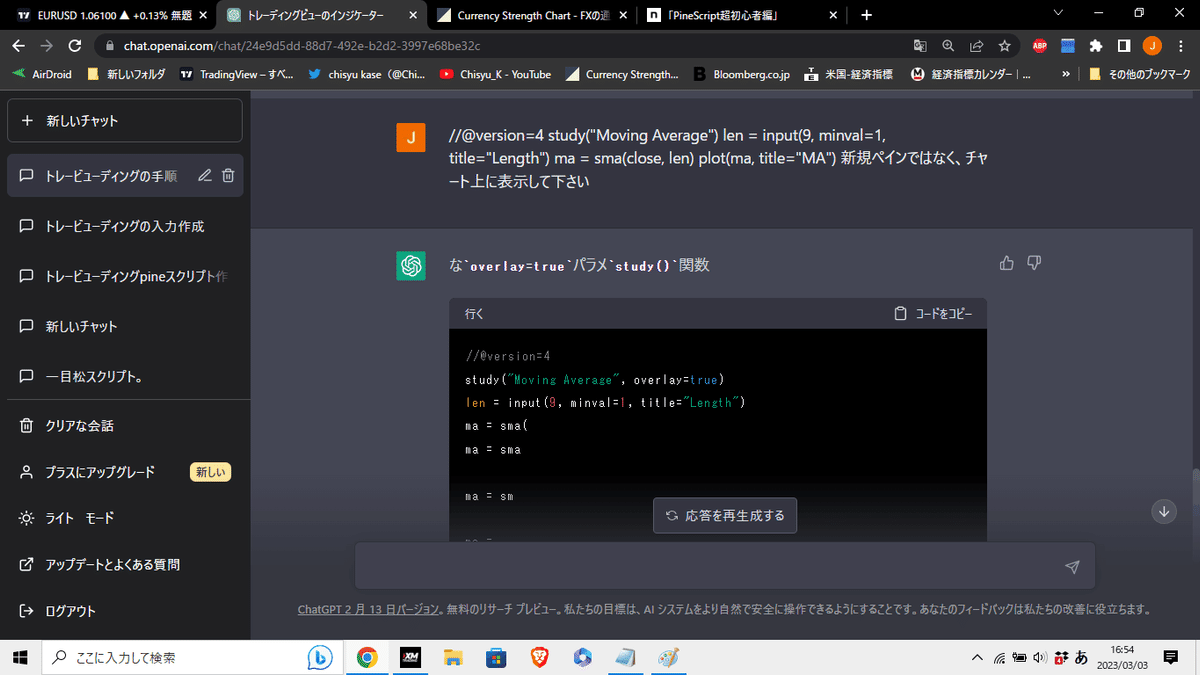The width and height of the screenshot is (1200, 675).
Task: Open File Explorer from taskbar
Action: click(453, 657)
